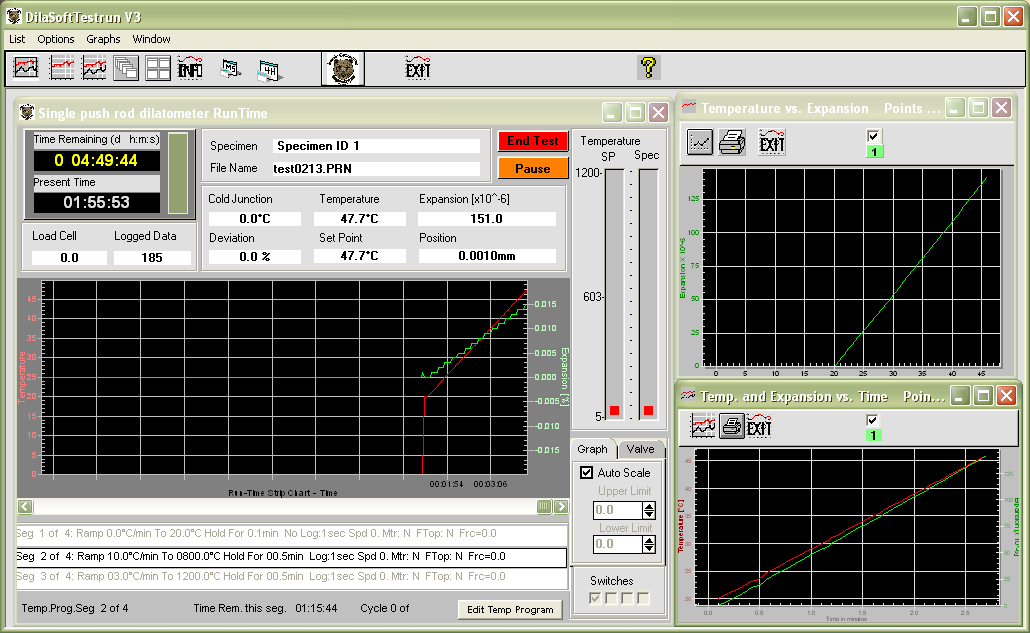Switch to the Valve tab
The image size is (1030, 633).
(641, 449)
